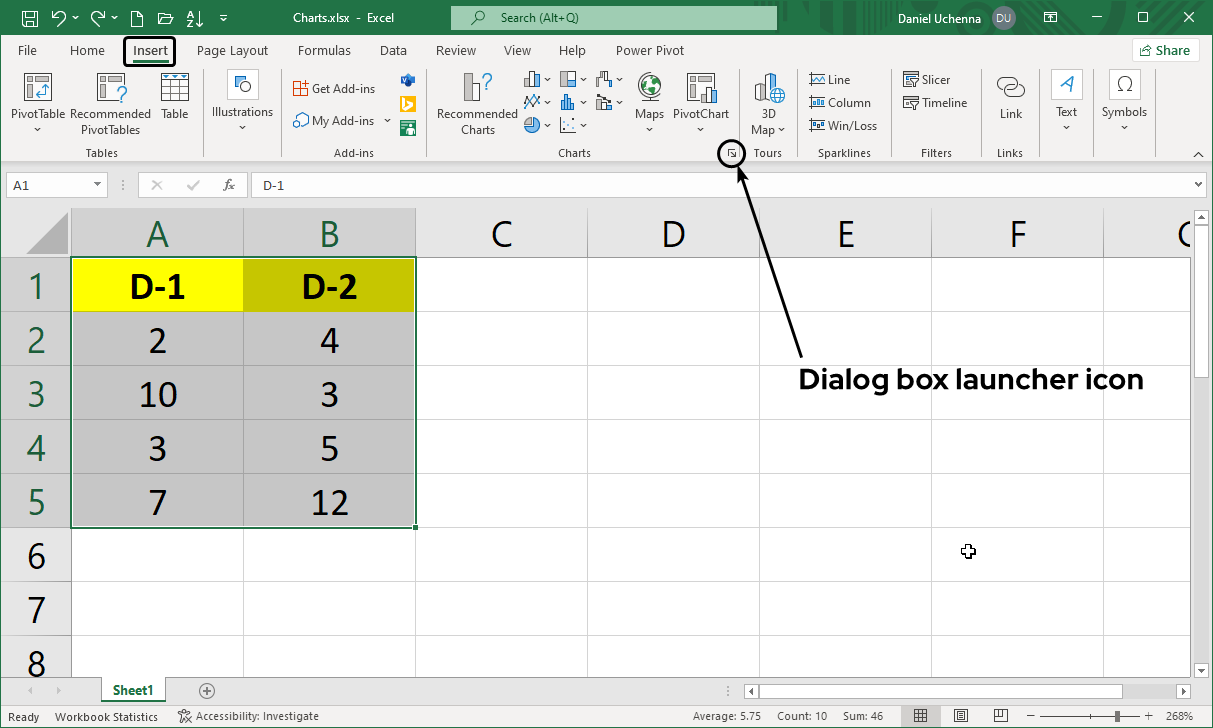Click the Save icon in title bar

coord(30,18)
